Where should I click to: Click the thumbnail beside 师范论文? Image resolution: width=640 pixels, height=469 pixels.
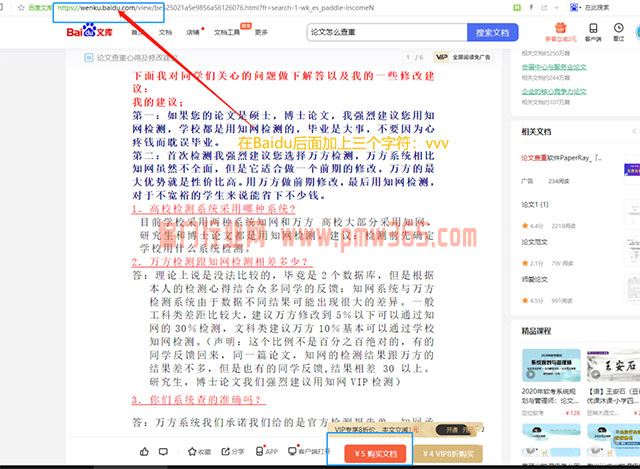pos(633,289)
